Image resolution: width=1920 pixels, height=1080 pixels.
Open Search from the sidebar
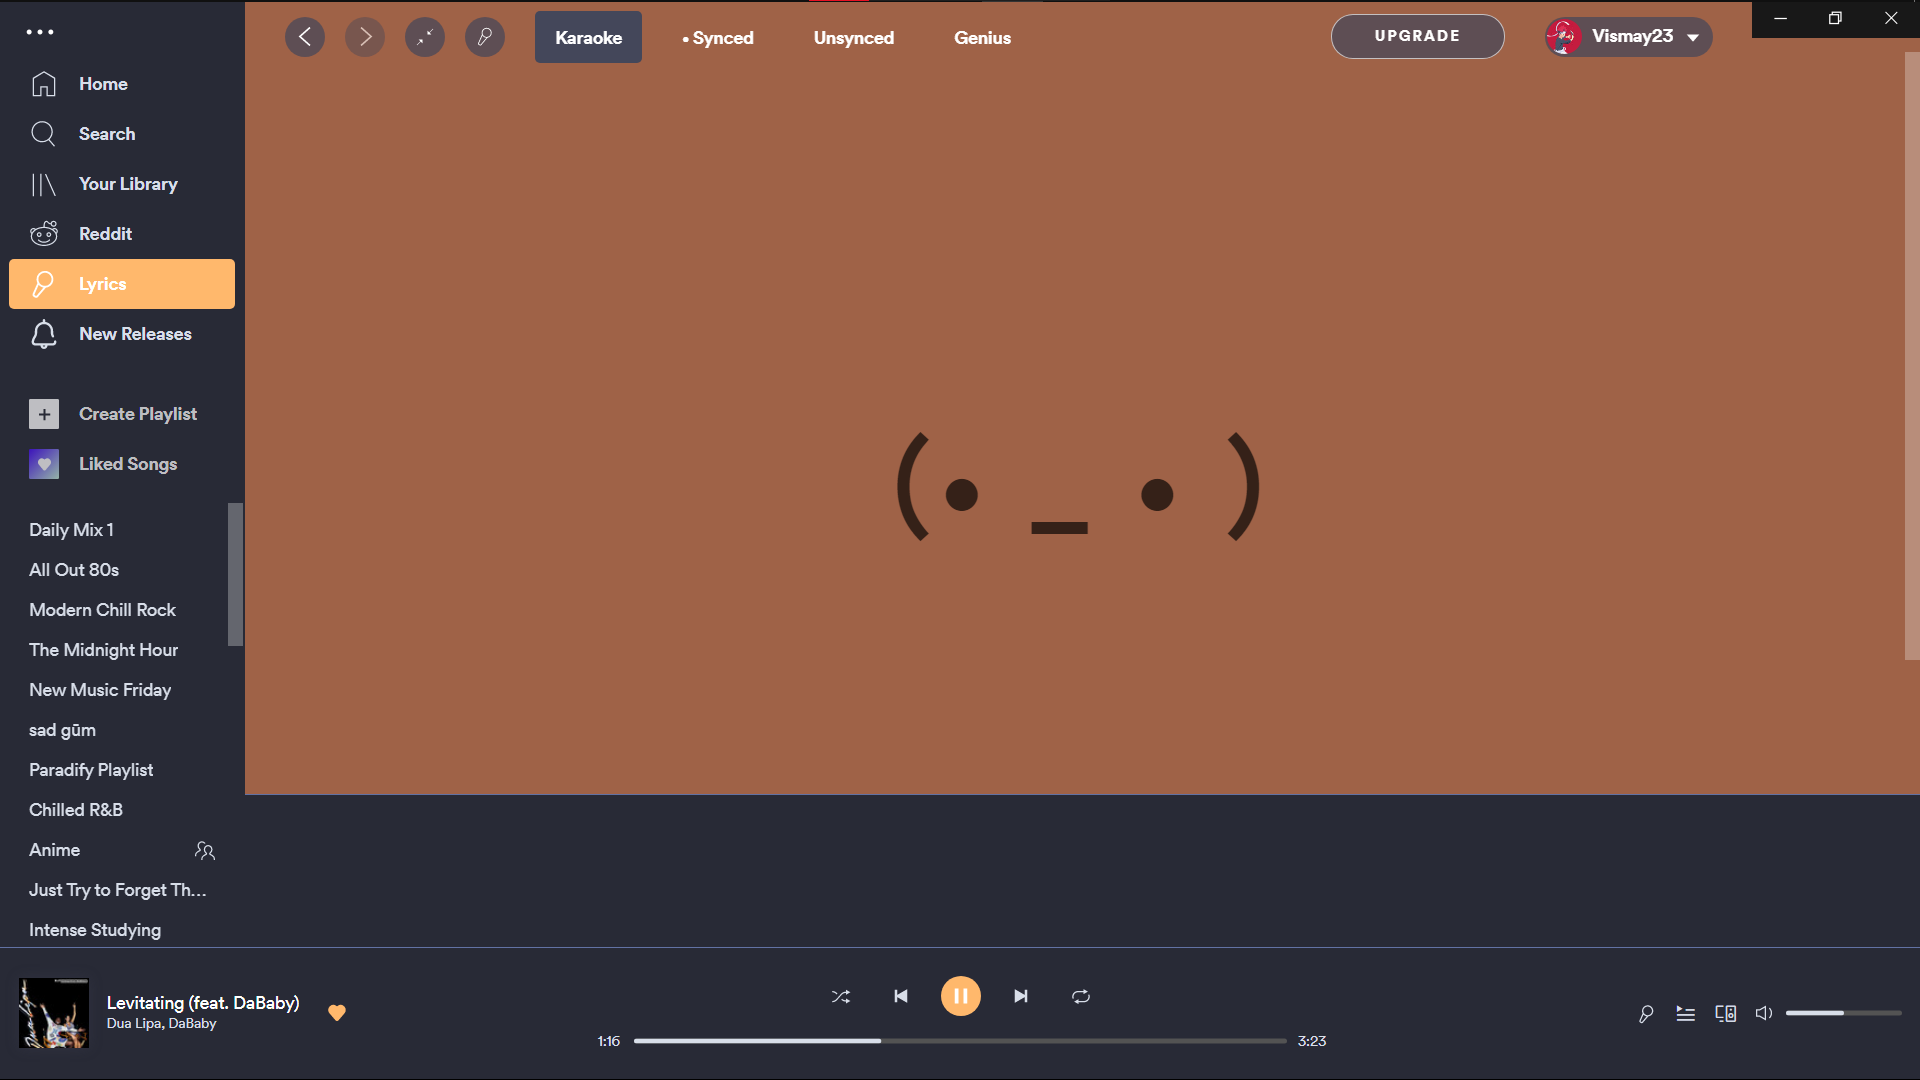(107, 133)
